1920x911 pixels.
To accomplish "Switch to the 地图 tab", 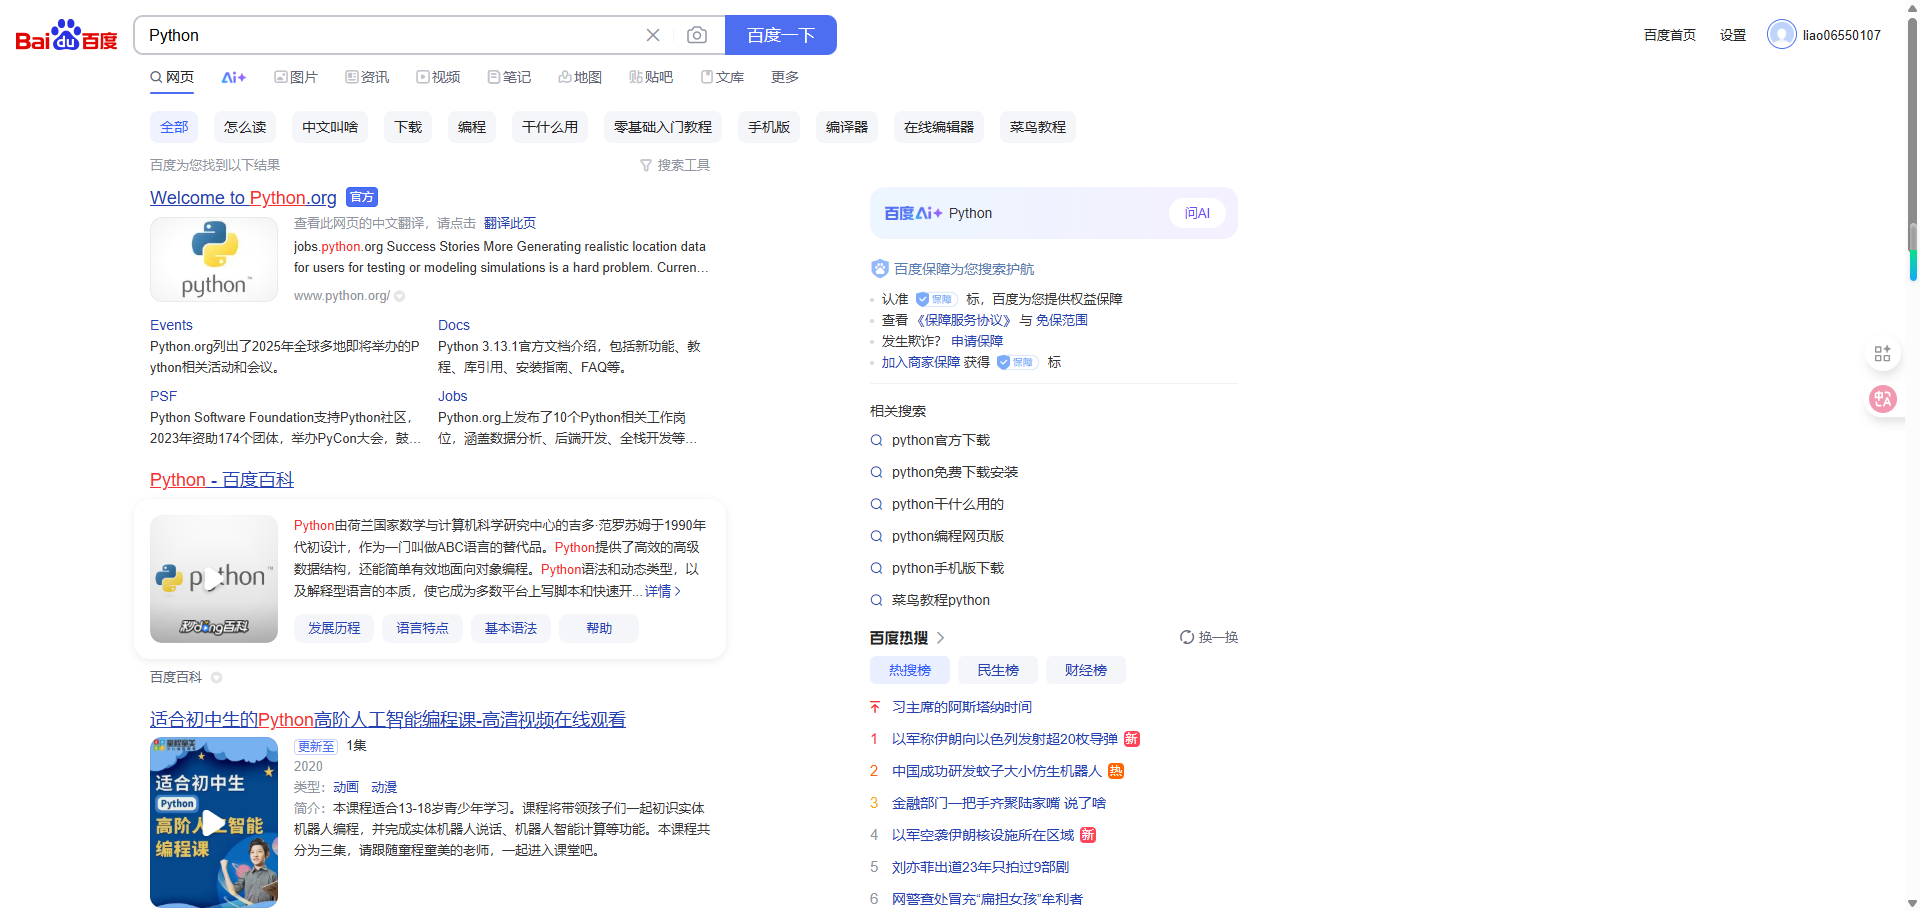I will [580, 77].
